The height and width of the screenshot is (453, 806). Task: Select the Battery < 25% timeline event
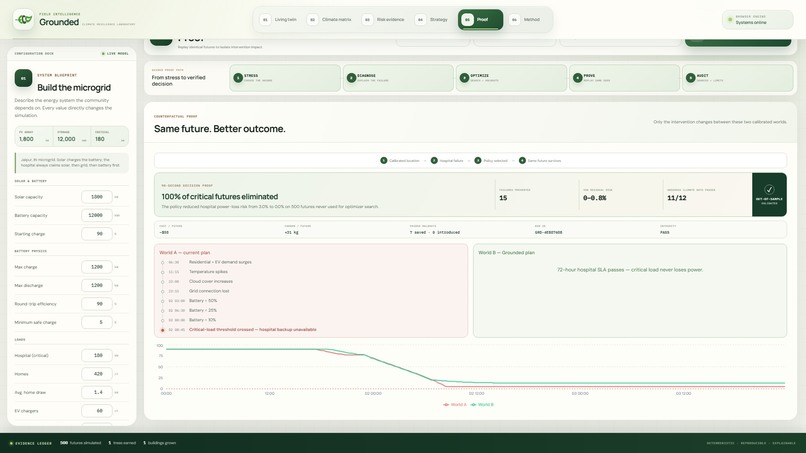tap(203, 311)
